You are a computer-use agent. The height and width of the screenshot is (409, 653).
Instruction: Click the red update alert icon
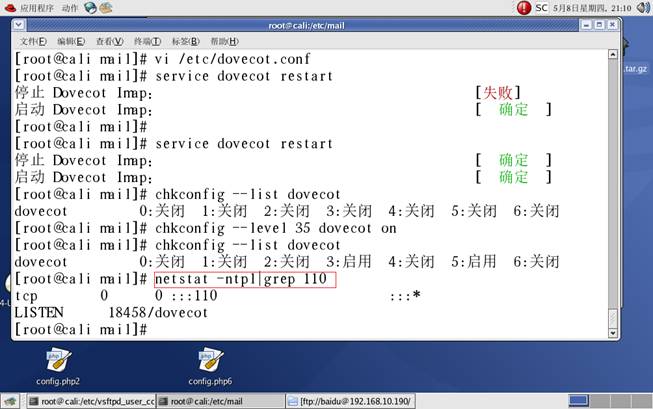(524, 8)
